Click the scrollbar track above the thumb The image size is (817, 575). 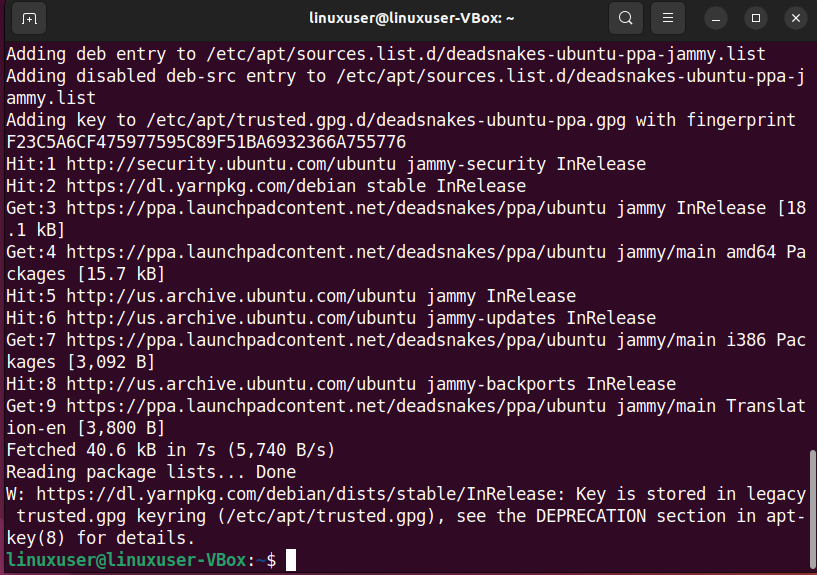(811, 250)
